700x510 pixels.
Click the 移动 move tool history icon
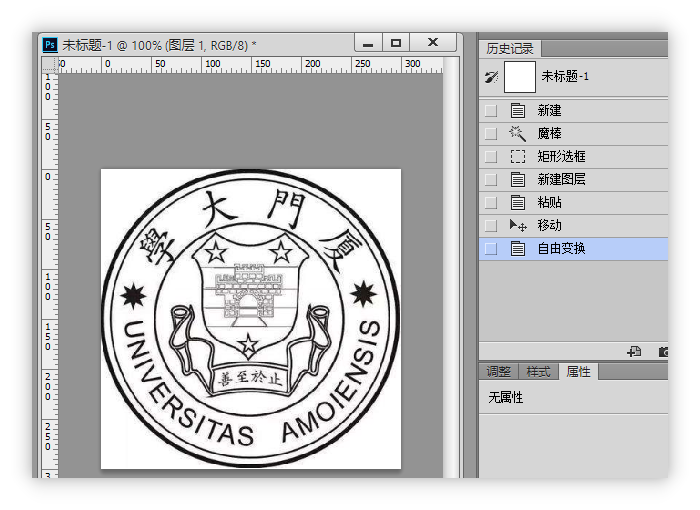[x=517, y=225]
